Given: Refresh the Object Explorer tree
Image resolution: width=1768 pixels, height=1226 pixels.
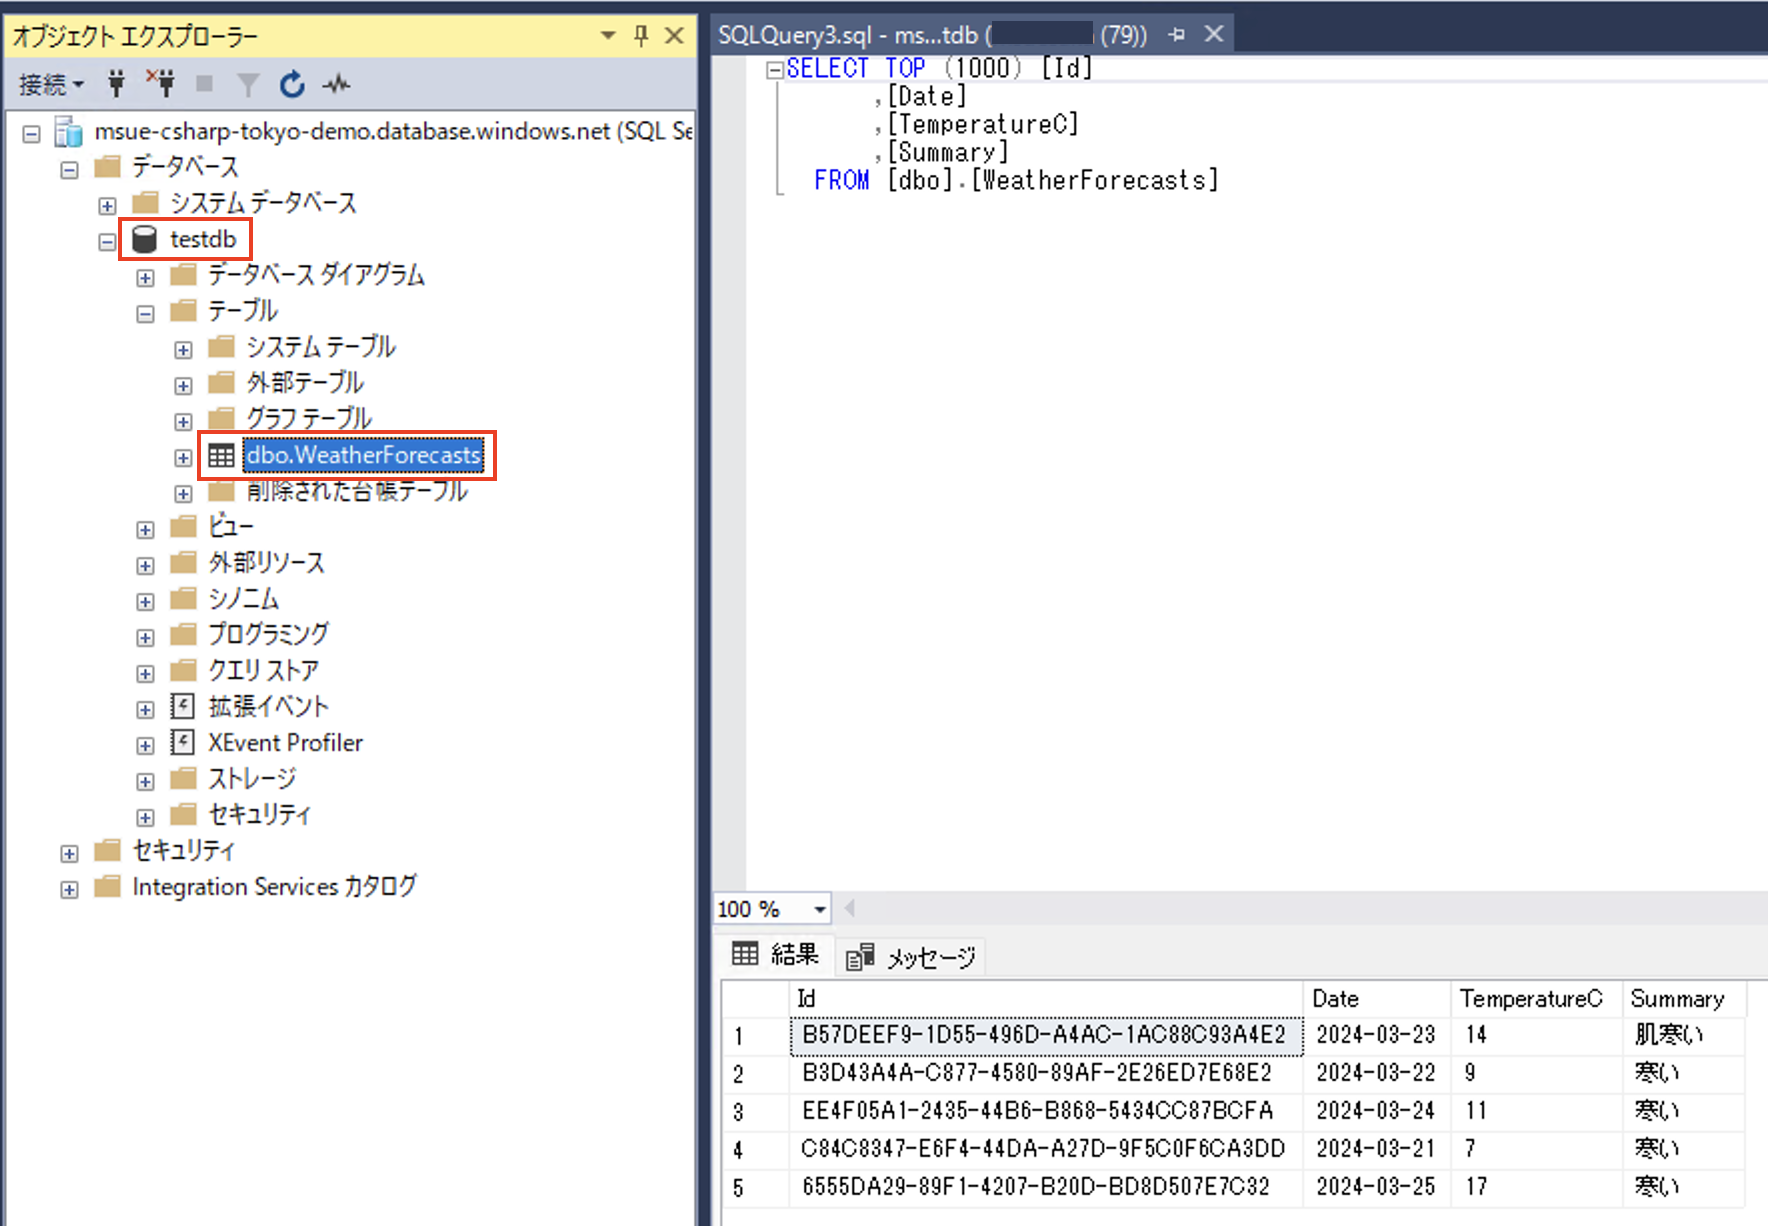Looking at the screenshot, I should tap(291, 84).
